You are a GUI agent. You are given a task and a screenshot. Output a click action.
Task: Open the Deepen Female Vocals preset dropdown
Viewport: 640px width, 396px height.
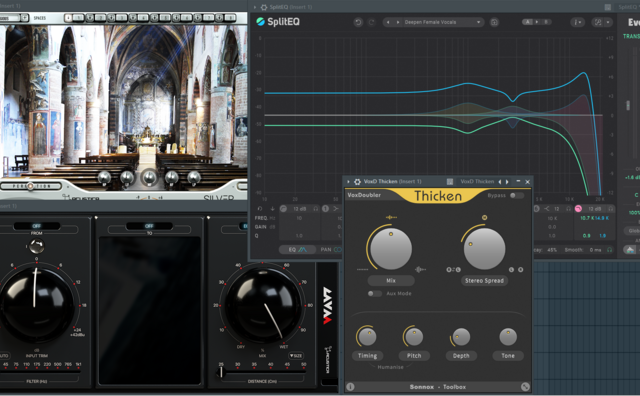(442, 22)
